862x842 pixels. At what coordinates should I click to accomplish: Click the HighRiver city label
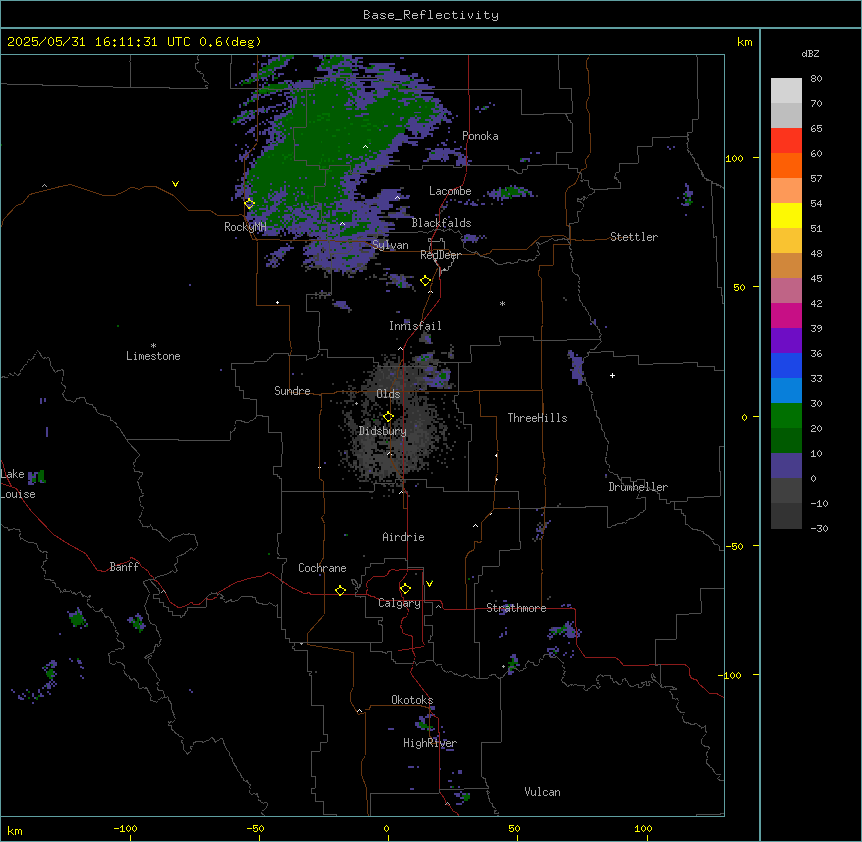430,743
